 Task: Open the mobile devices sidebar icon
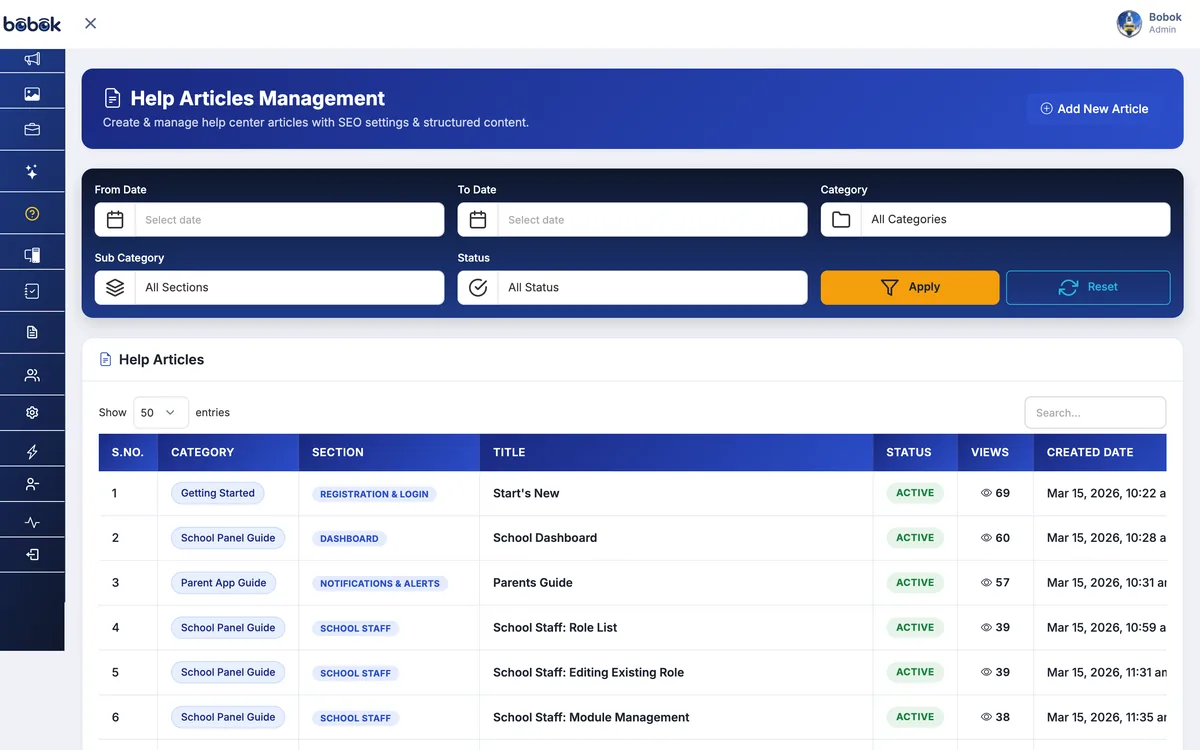click(x=32, y=255)
